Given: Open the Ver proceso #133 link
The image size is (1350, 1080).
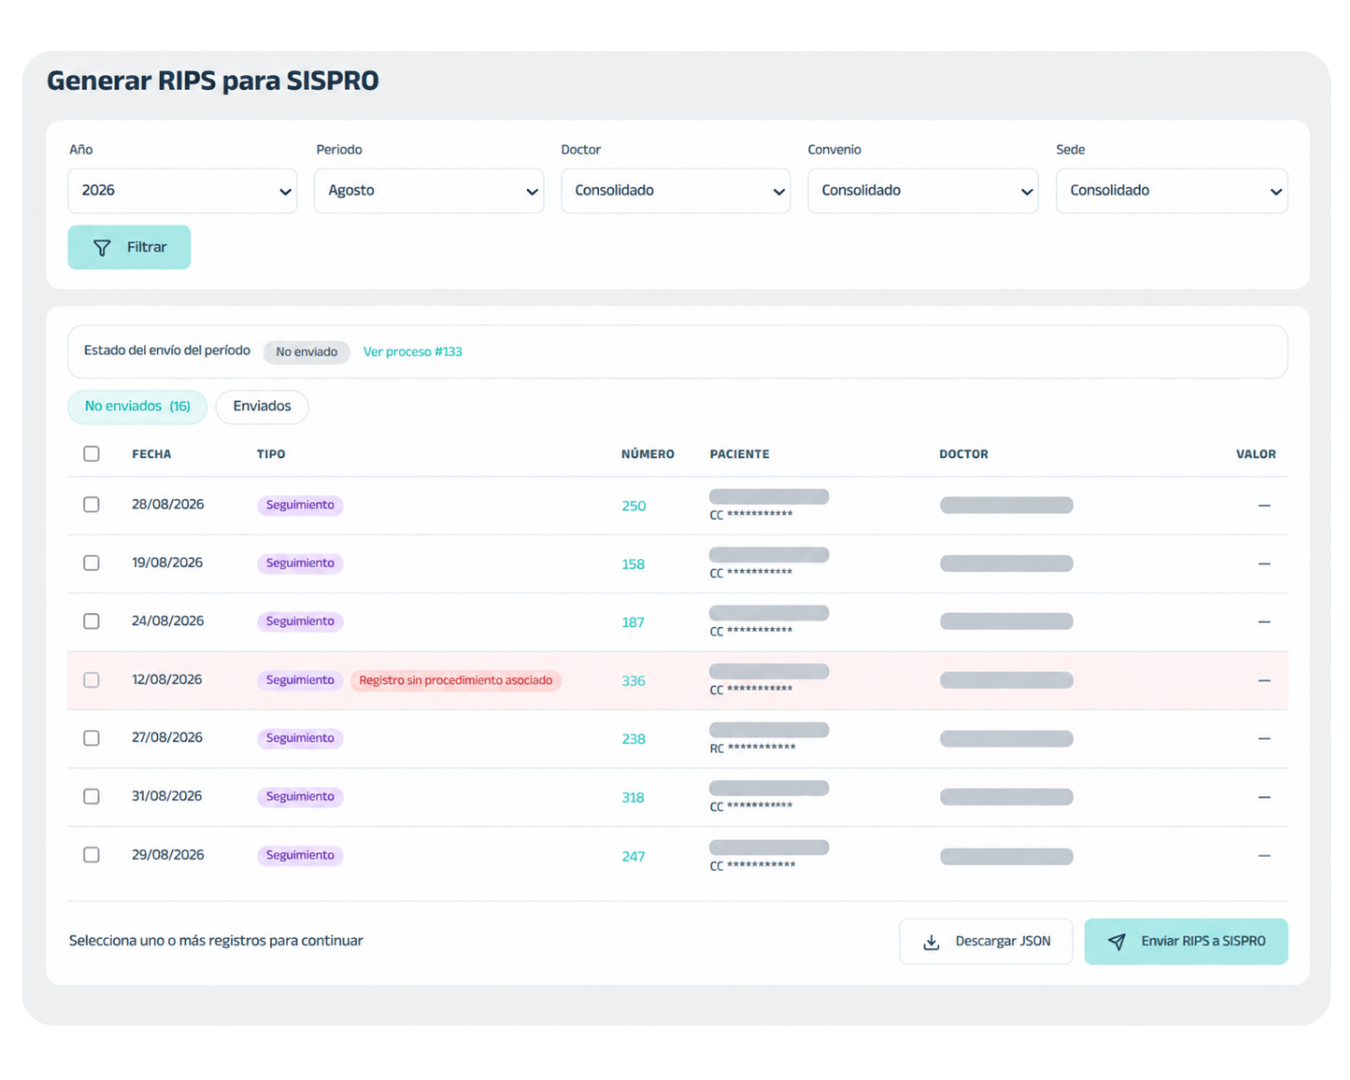Looking at the screenshot, I should tap(412, 352).
